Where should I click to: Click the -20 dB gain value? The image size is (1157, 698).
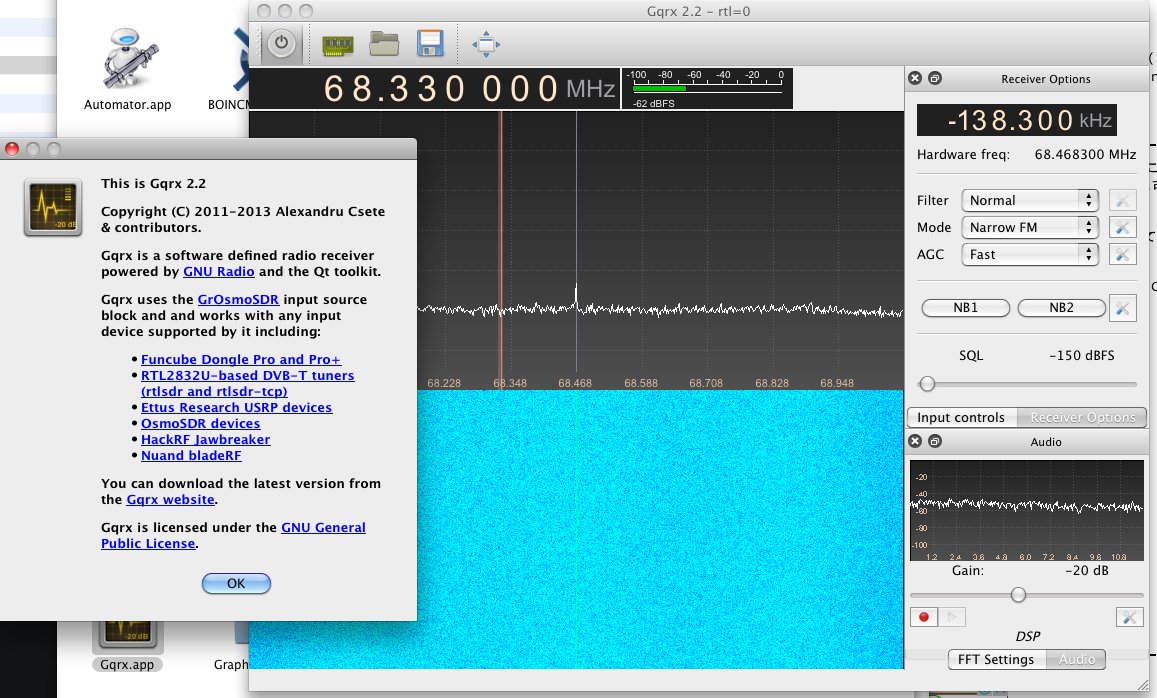[x=1086, y=570]
